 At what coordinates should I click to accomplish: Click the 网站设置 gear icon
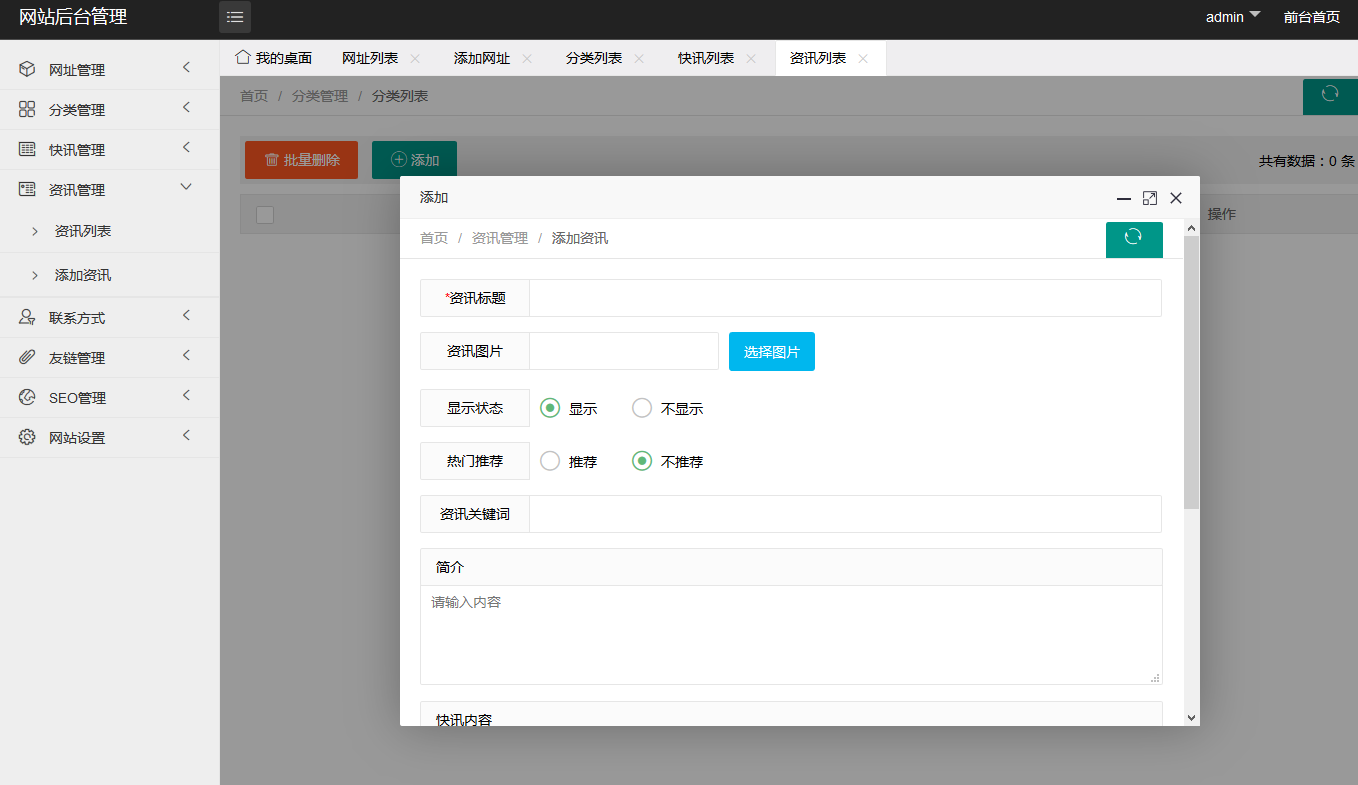tap(27, 437)
